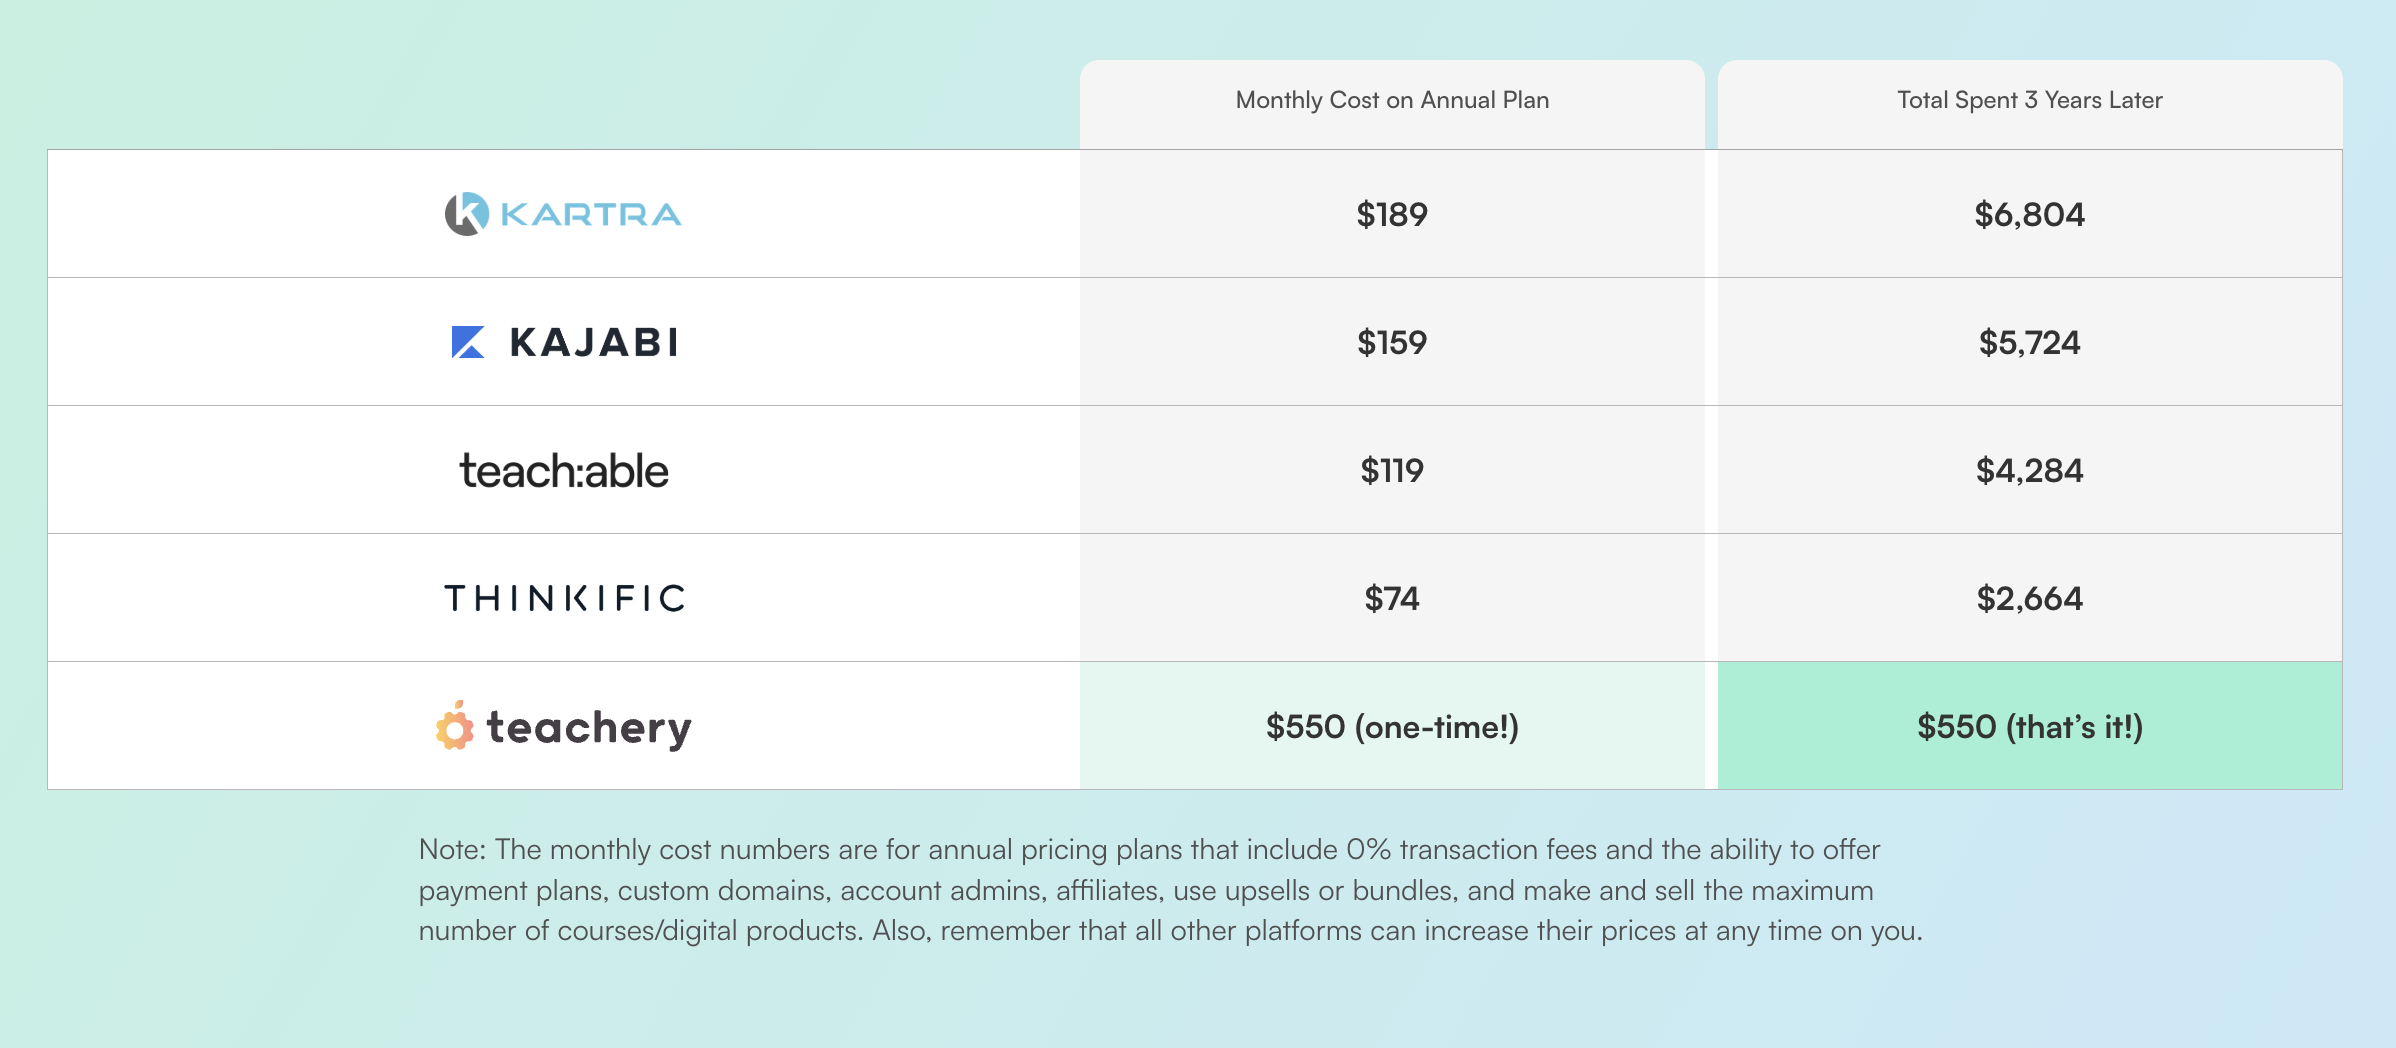Screen dimensions: 2396x1048
Task: Click Kartra's $189 monthly cost cell
Action: [x=1392, y=214]
